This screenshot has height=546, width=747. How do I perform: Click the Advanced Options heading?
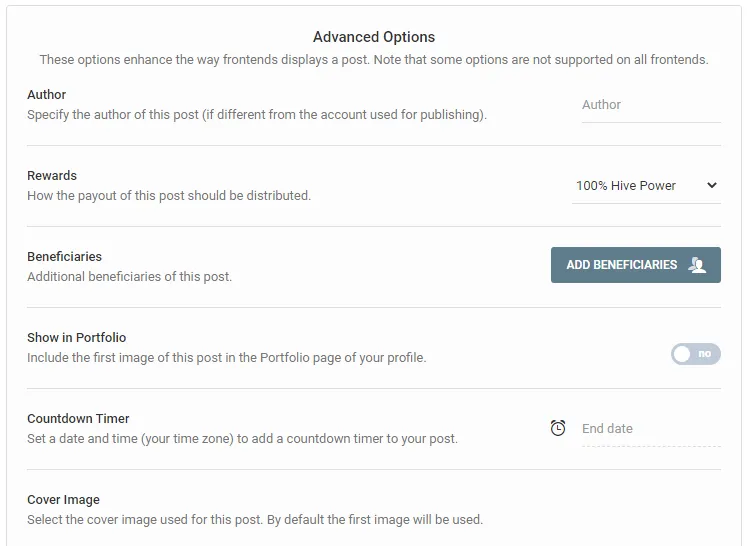click(x=374, y=37)
